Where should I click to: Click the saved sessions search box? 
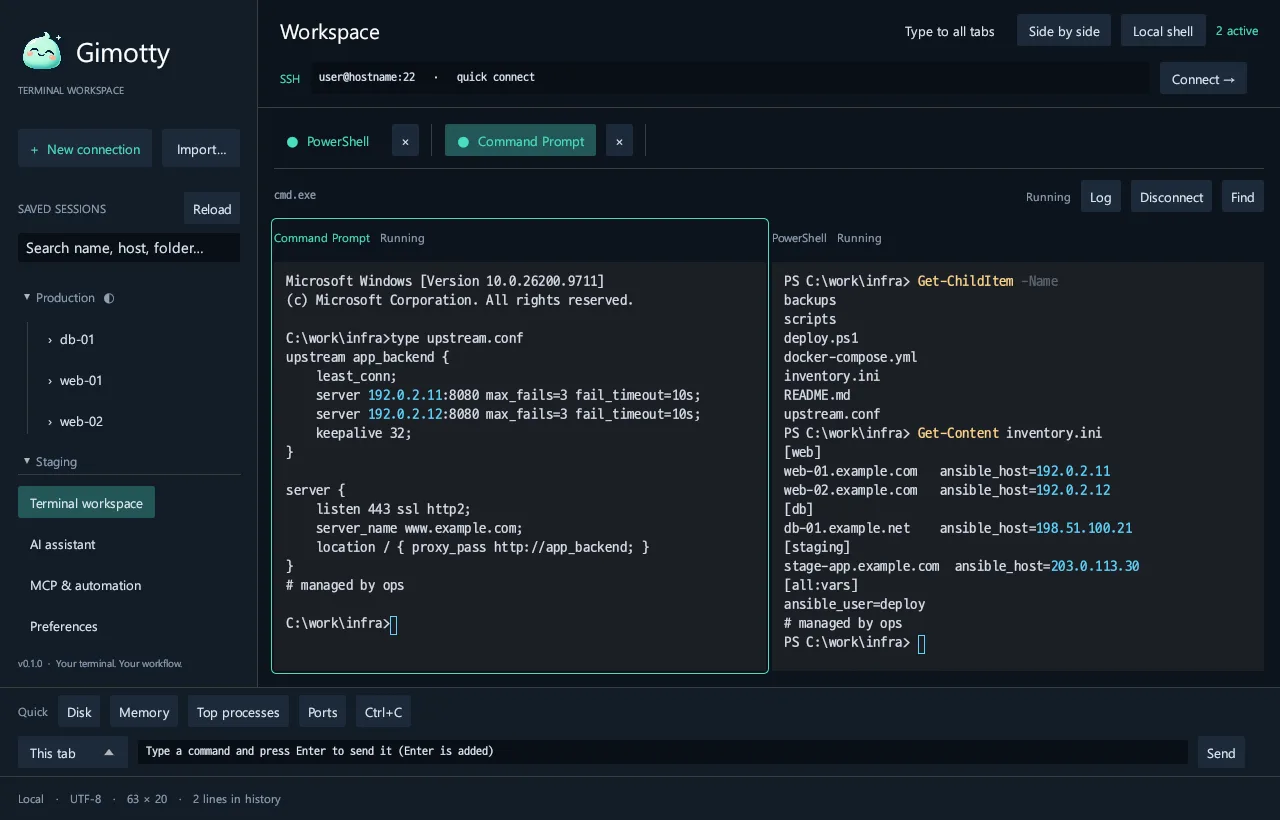[x=129, y=248]
